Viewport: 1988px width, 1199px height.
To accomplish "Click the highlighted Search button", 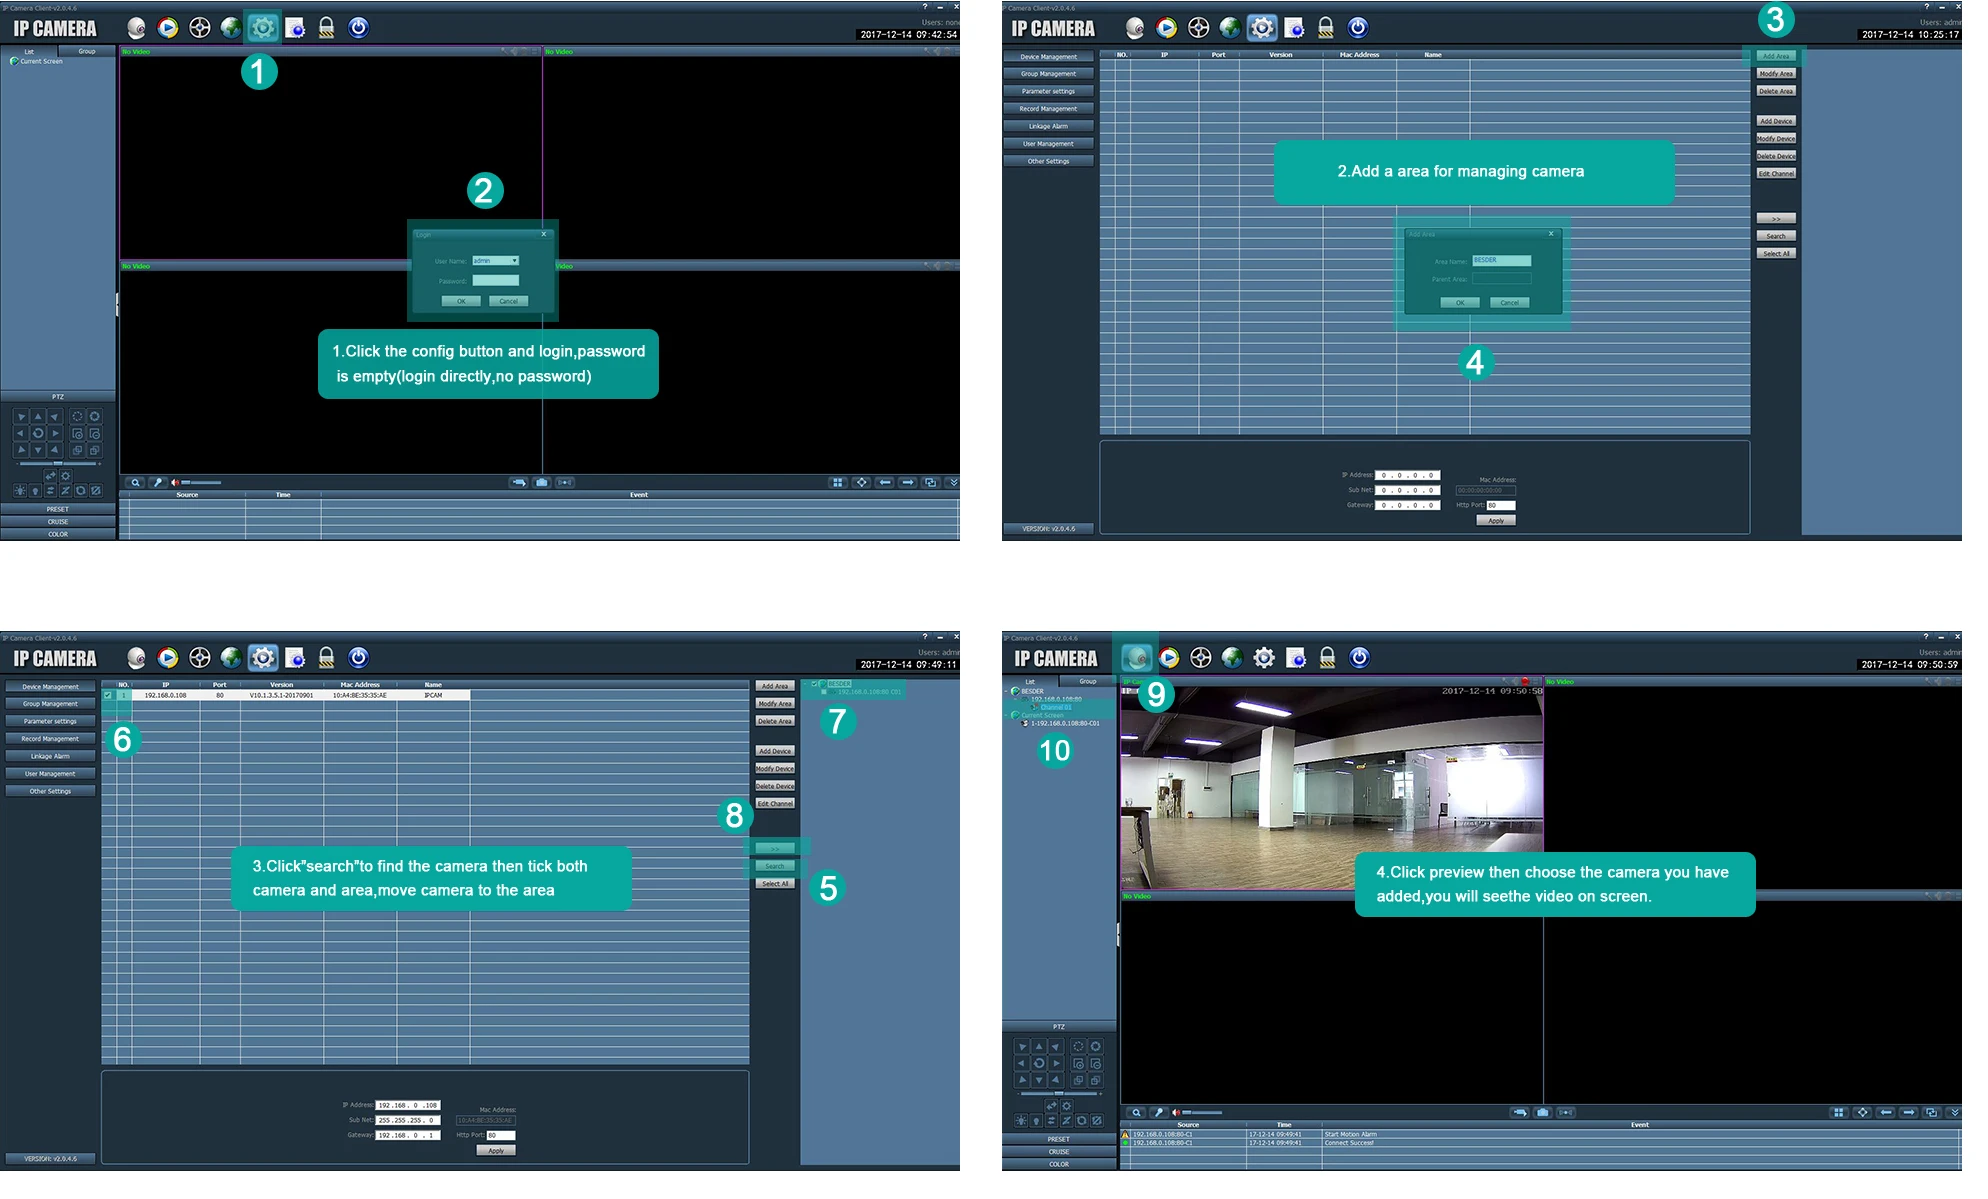I will click(x=775, y=866).
